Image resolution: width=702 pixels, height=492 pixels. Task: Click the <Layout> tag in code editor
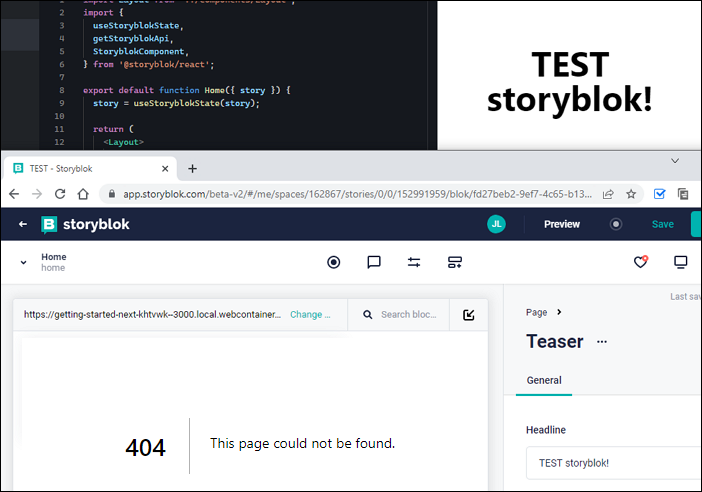124,142
